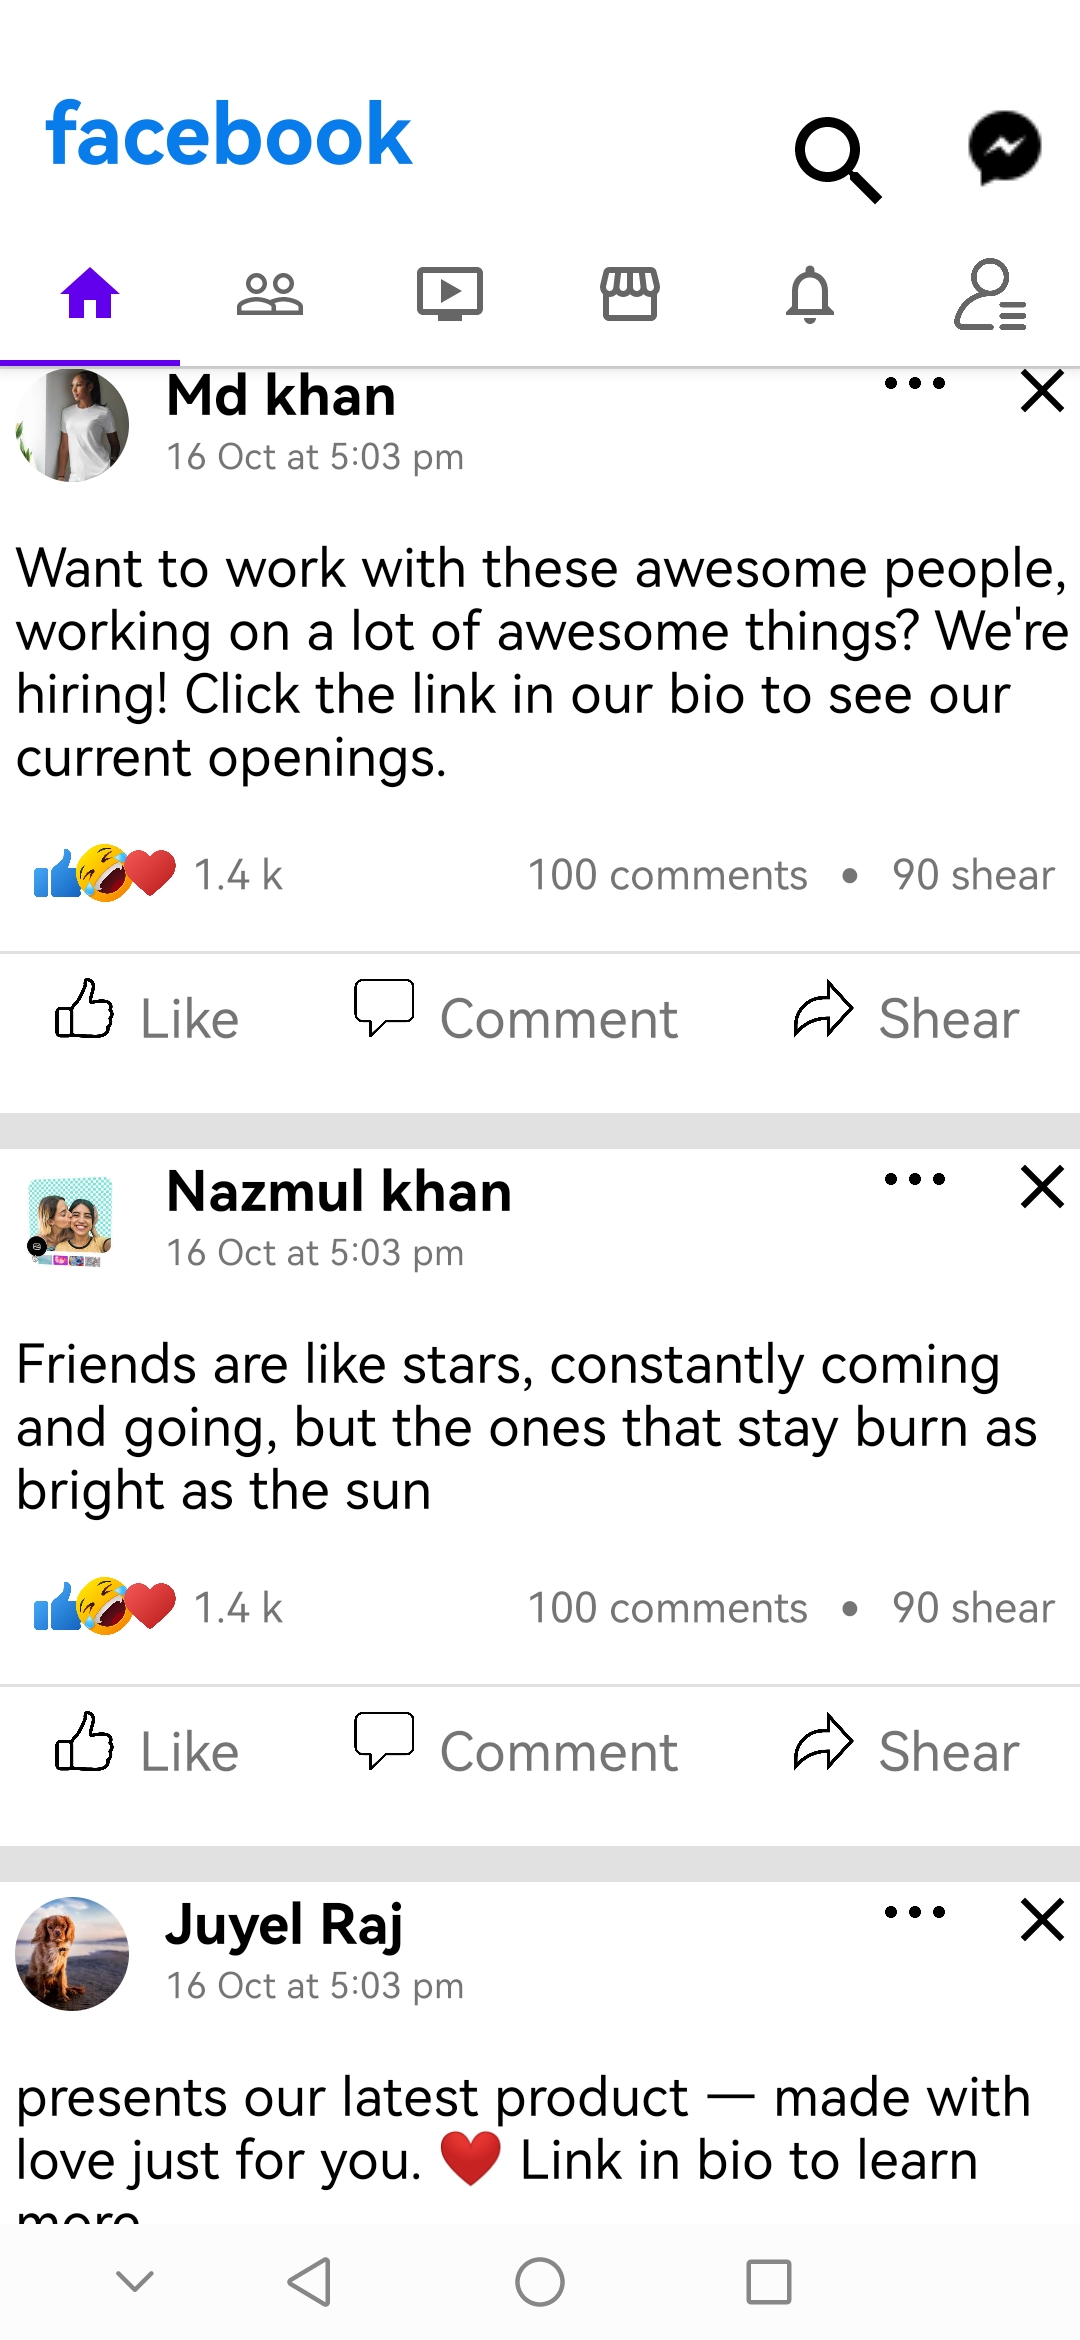
Task: Open options menu on Juyel Raj's post
Action: 913,1911
